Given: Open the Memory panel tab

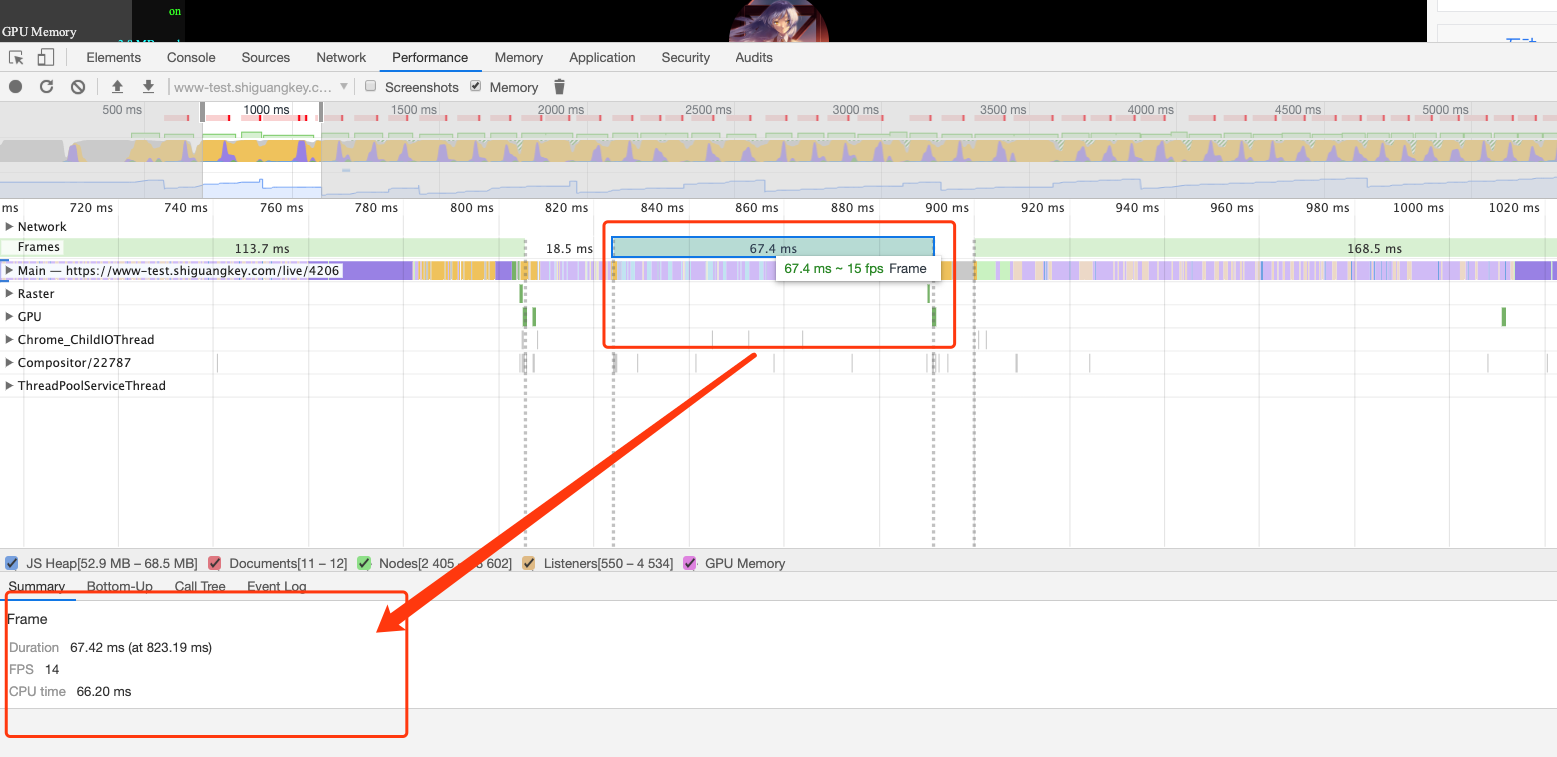Looking at the screenshot, I should [x=519, y=57].
